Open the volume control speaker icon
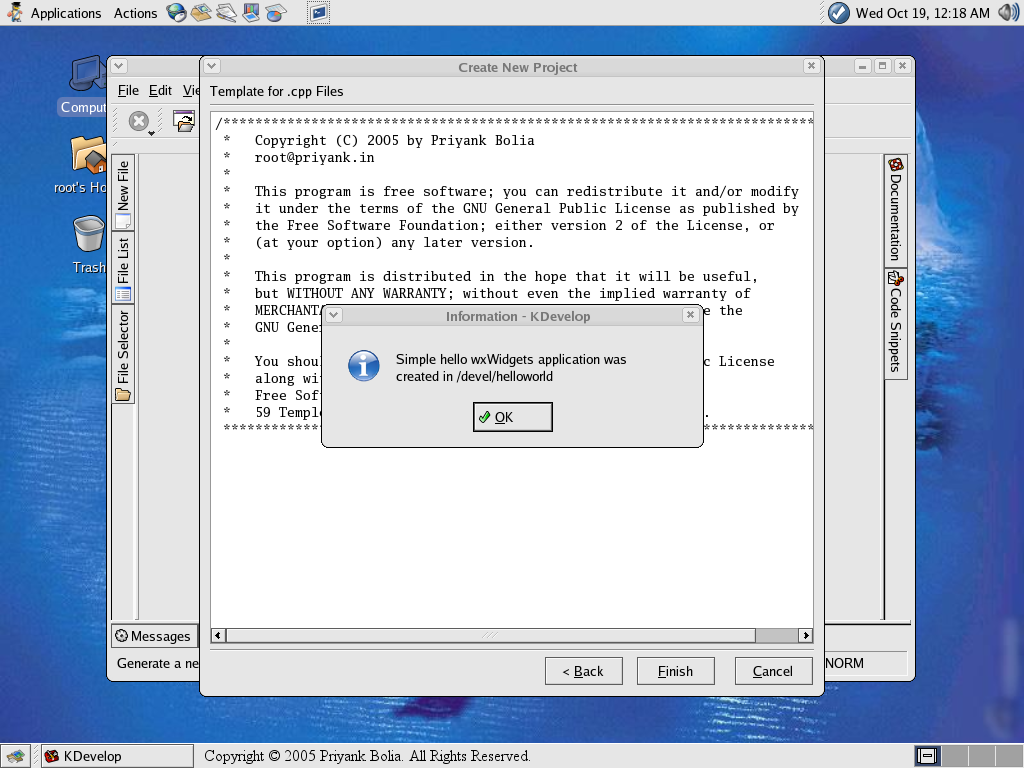The image size is (1024, 768). point(1008,12)
